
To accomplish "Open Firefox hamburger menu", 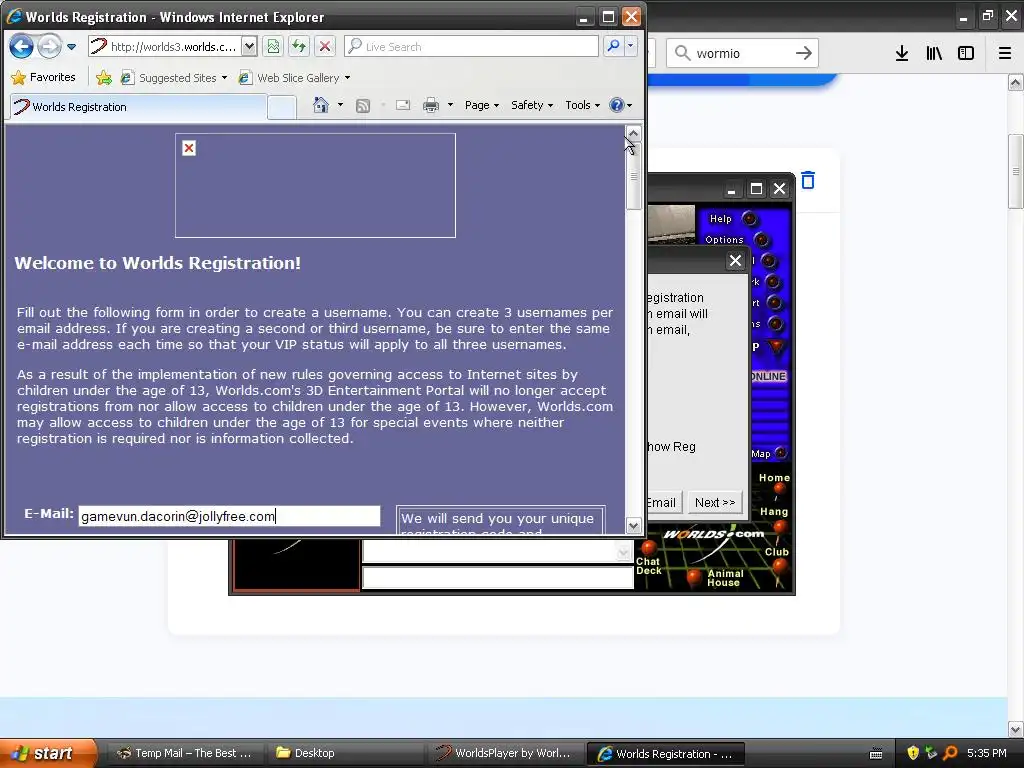I will click(x=1005, y=54).
